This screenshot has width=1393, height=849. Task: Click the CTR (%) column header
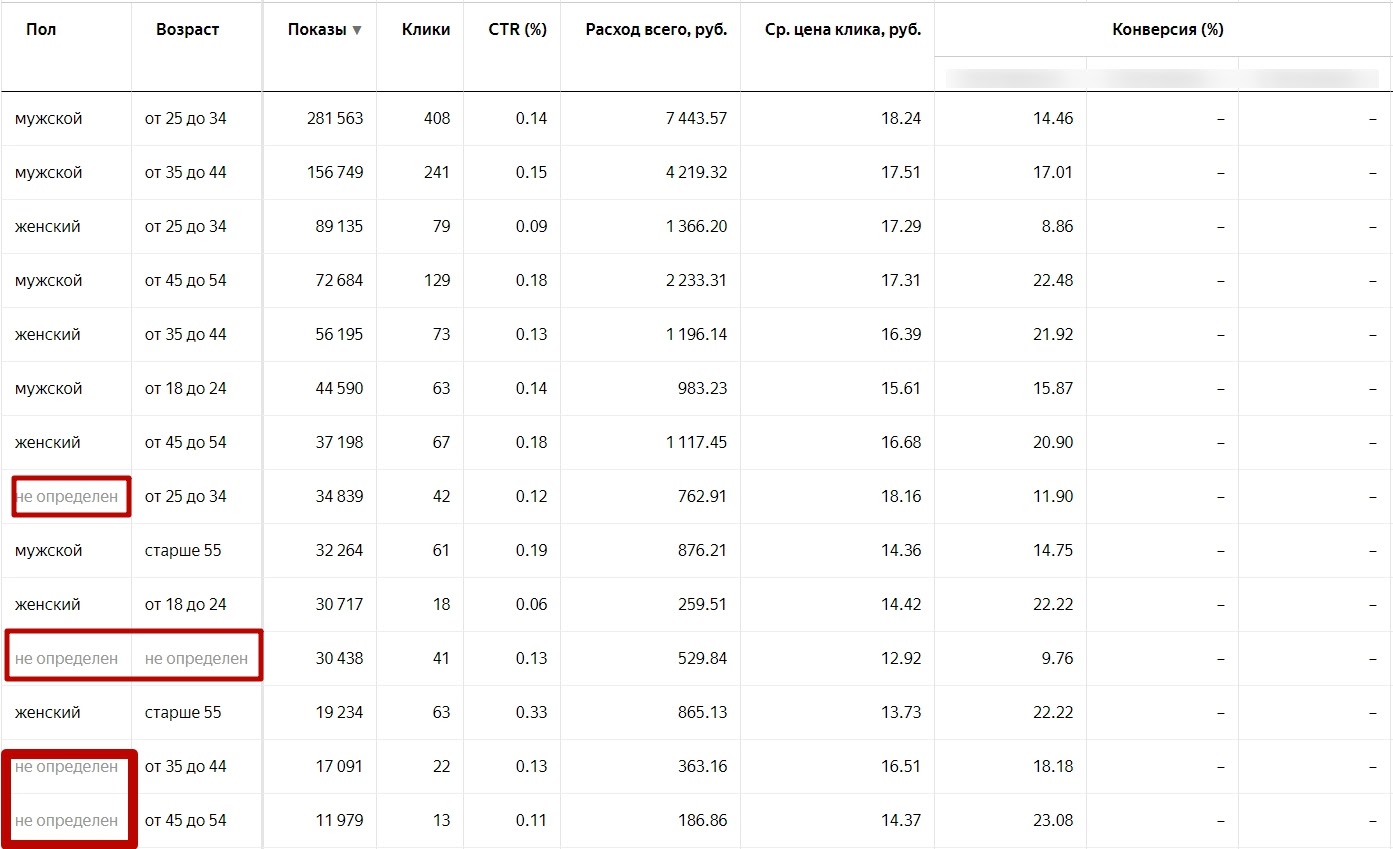[518, 30]
